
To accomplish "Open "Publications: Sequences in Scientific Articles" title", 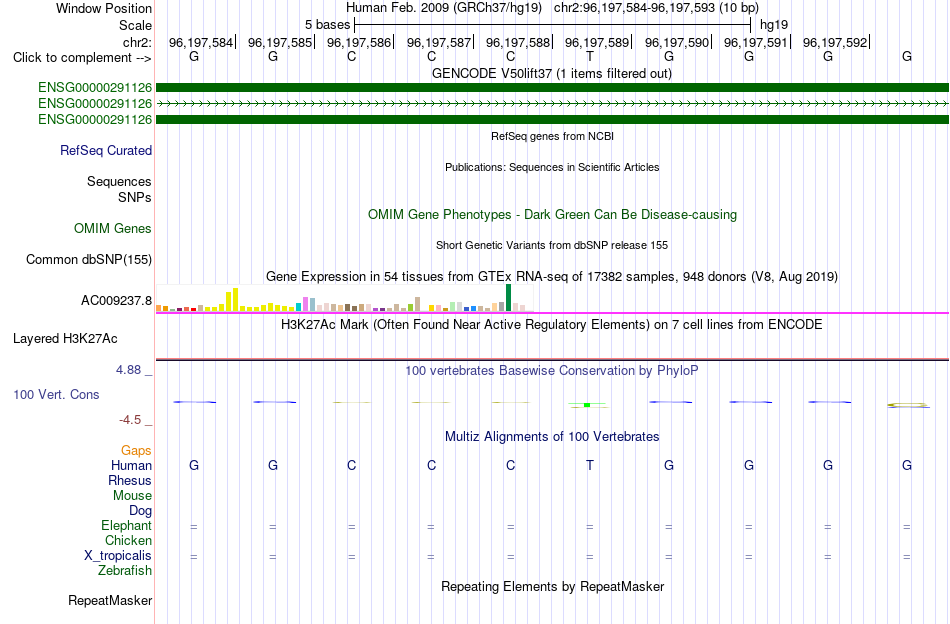I will pos(552,167).
